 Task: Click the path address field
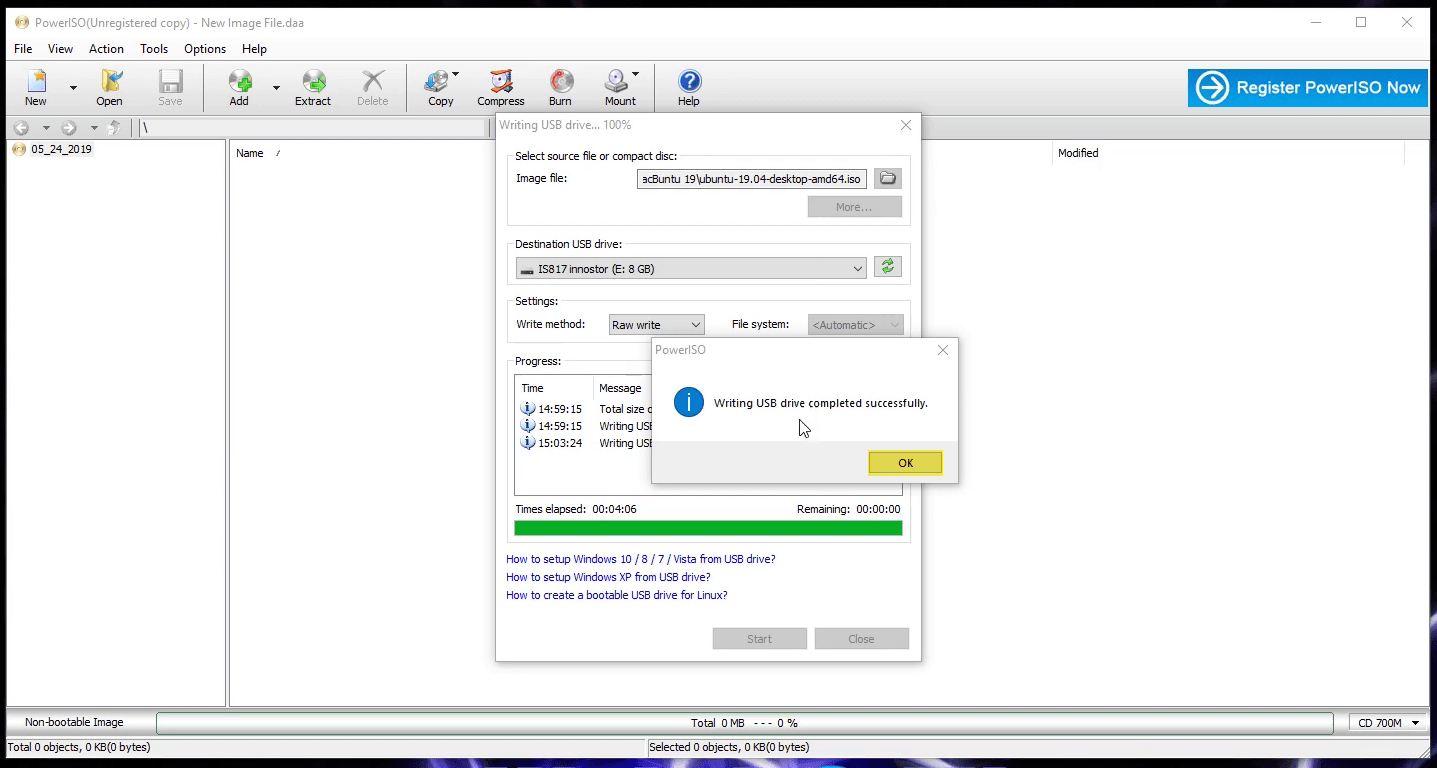312,128
